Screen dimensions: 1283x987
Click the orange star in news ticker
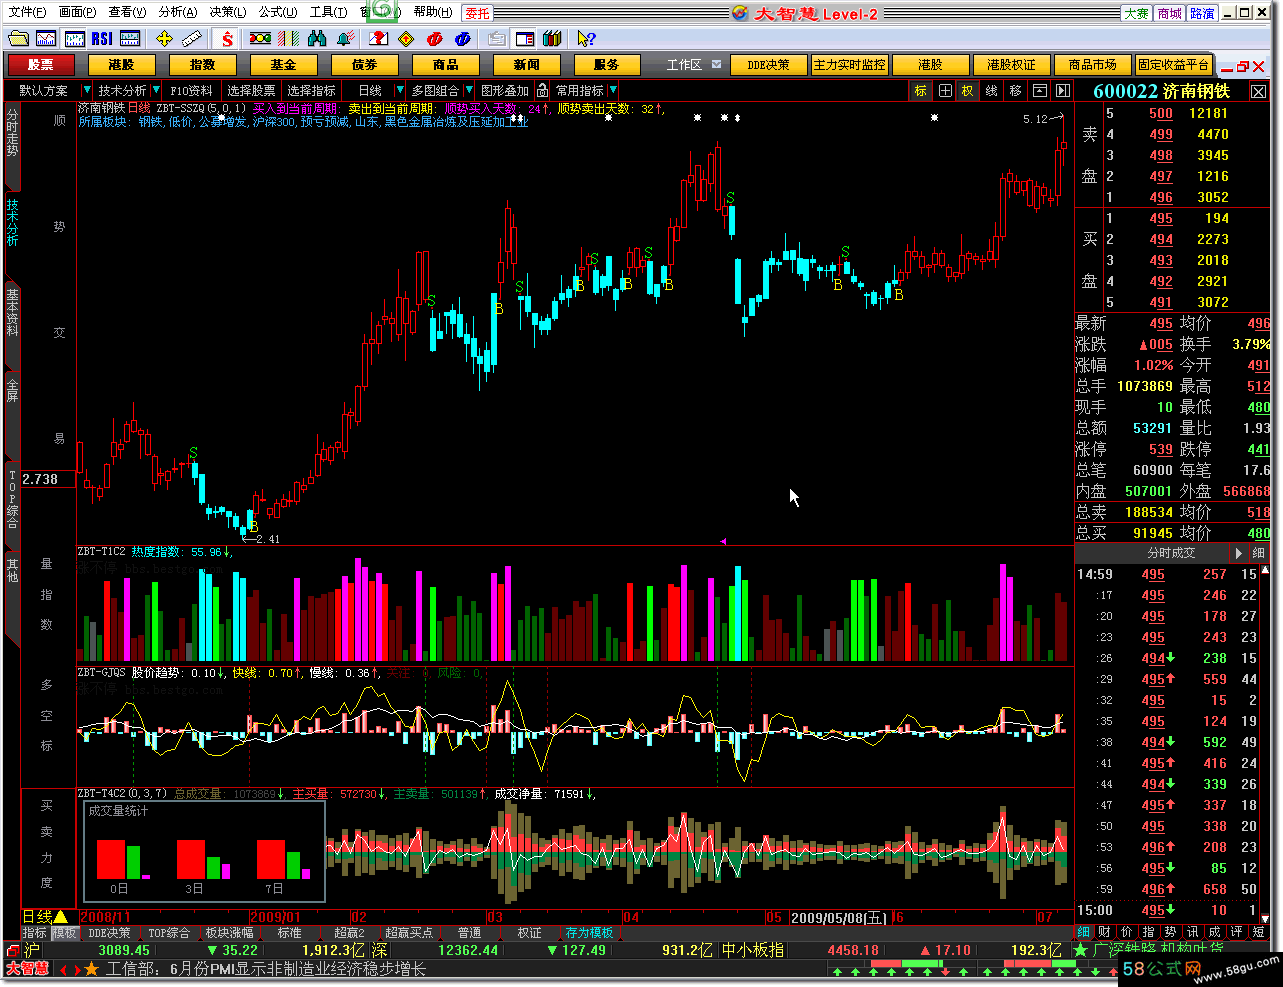[92, 969]
